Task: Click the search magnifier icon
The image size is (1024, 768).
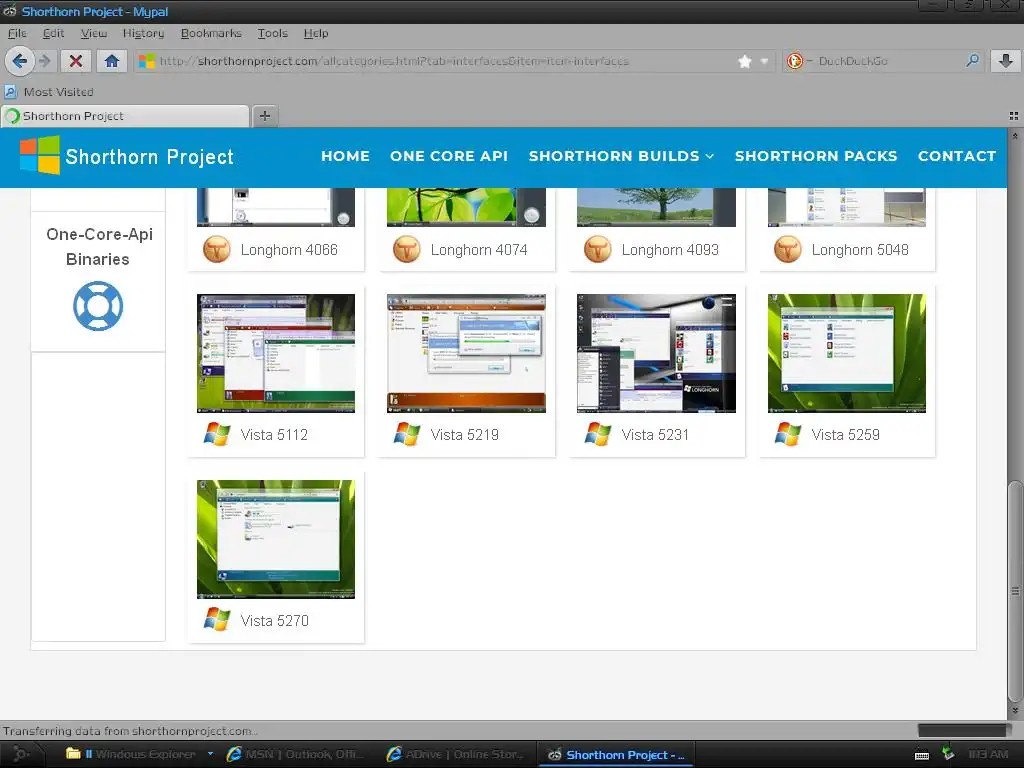Action: click(x=972, y=61)
